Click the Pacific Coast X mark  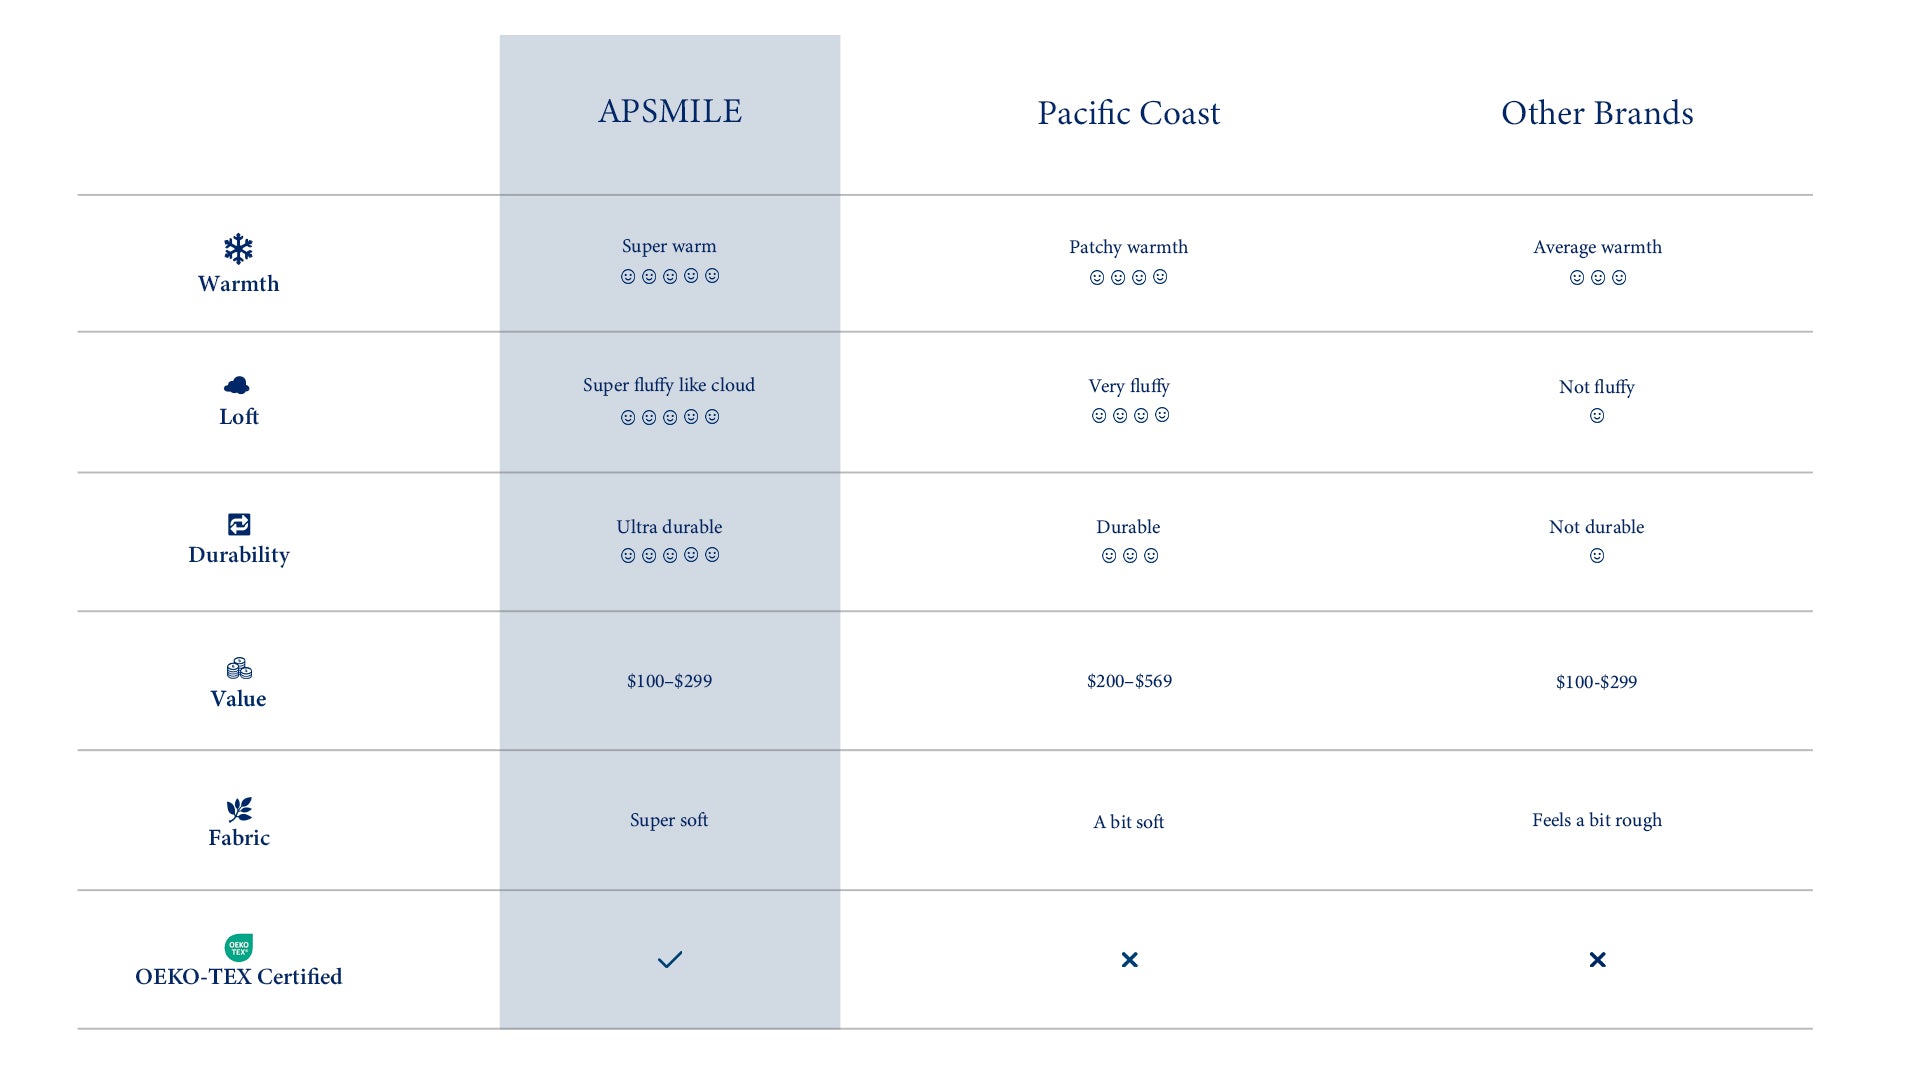tap(1130, 960)
